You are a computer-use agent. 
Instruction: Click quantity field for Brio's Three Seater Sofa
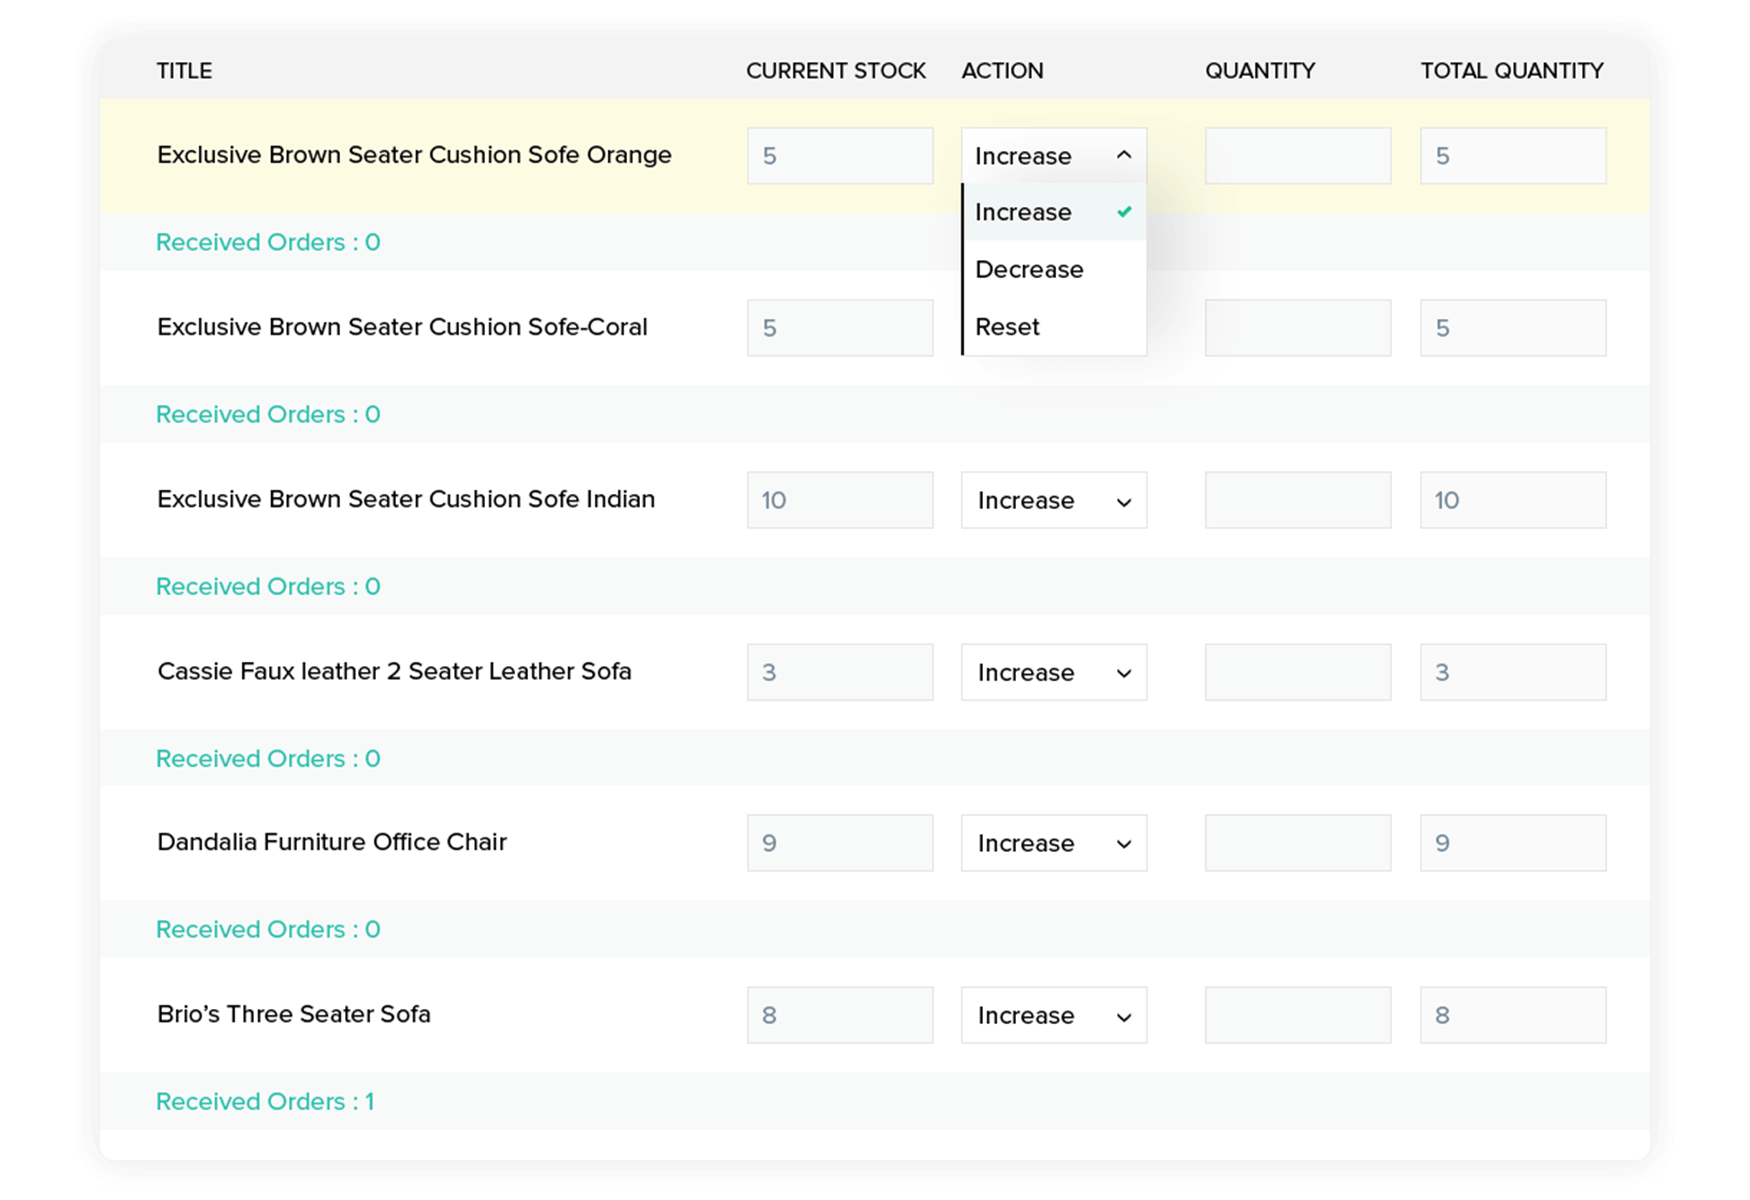[1297, 1015]
